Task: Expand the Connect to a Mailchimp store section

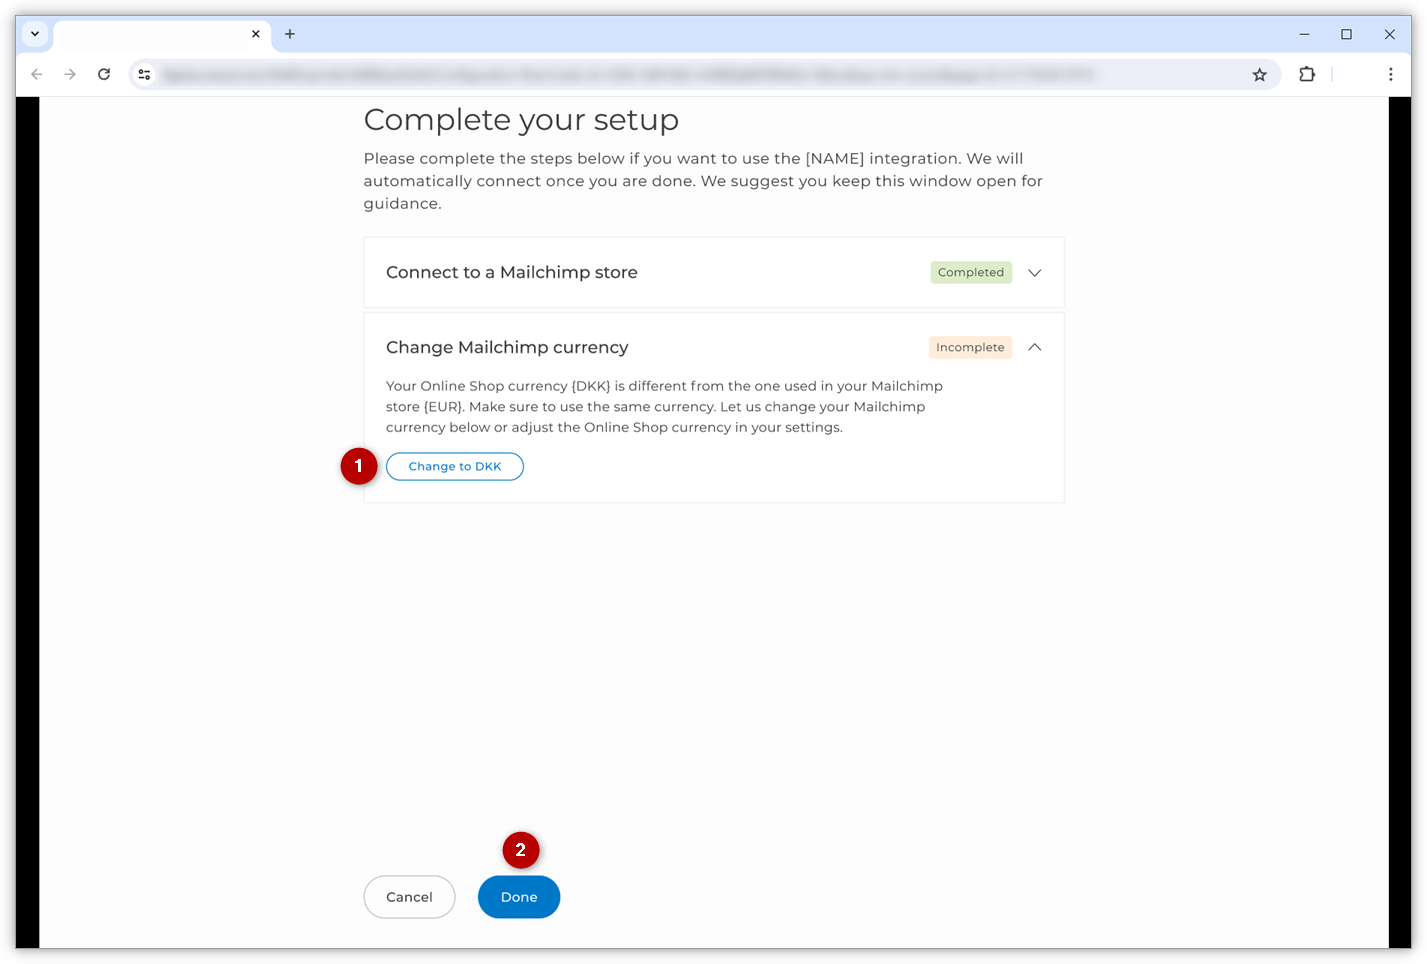Action: click(1035, 272)
